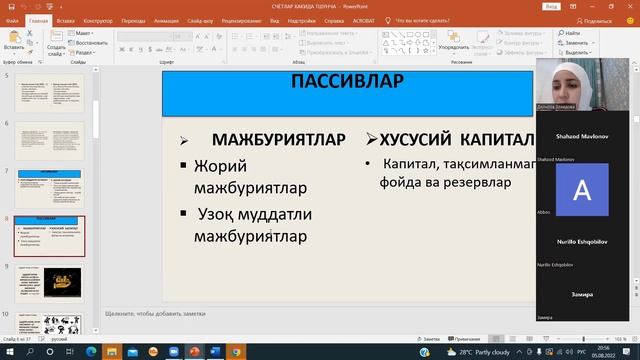This screenshot has height=360, width=640.
Task: Click Восстановить (Reset) slide button
Action: (88, 43)
